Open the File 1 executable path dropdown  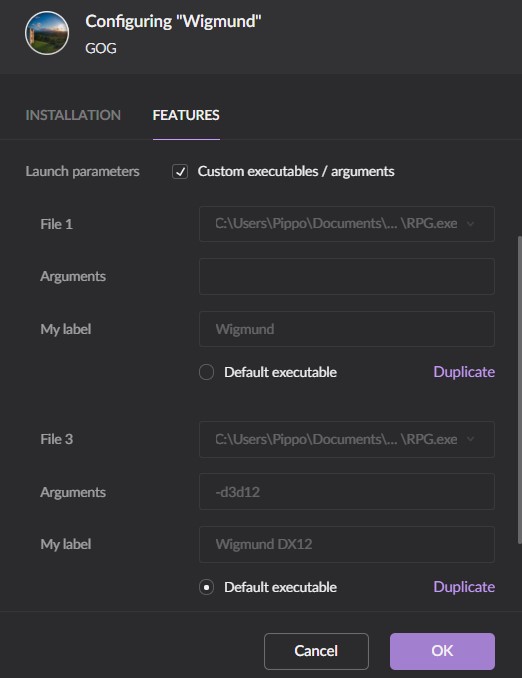click(x=346, y=224)
